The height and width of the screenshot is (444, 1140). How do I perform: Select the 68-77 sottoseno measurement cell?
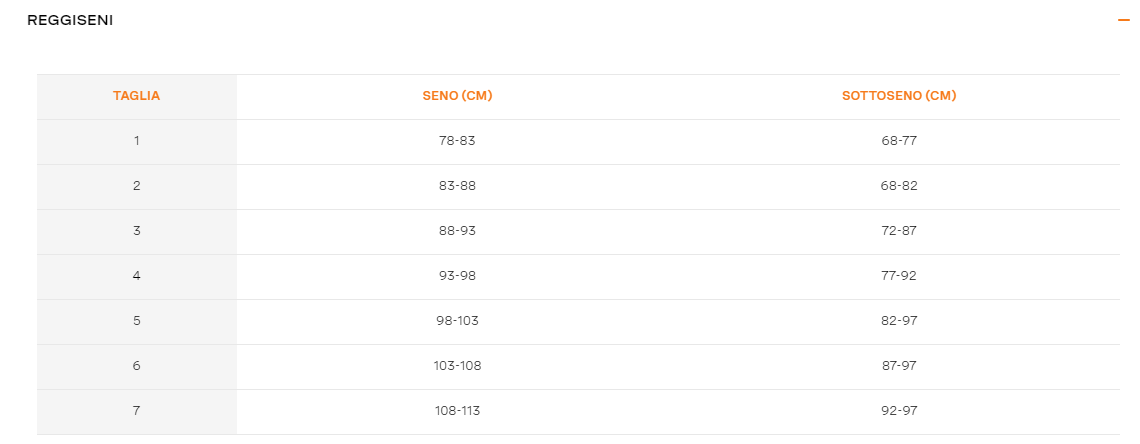899,141
